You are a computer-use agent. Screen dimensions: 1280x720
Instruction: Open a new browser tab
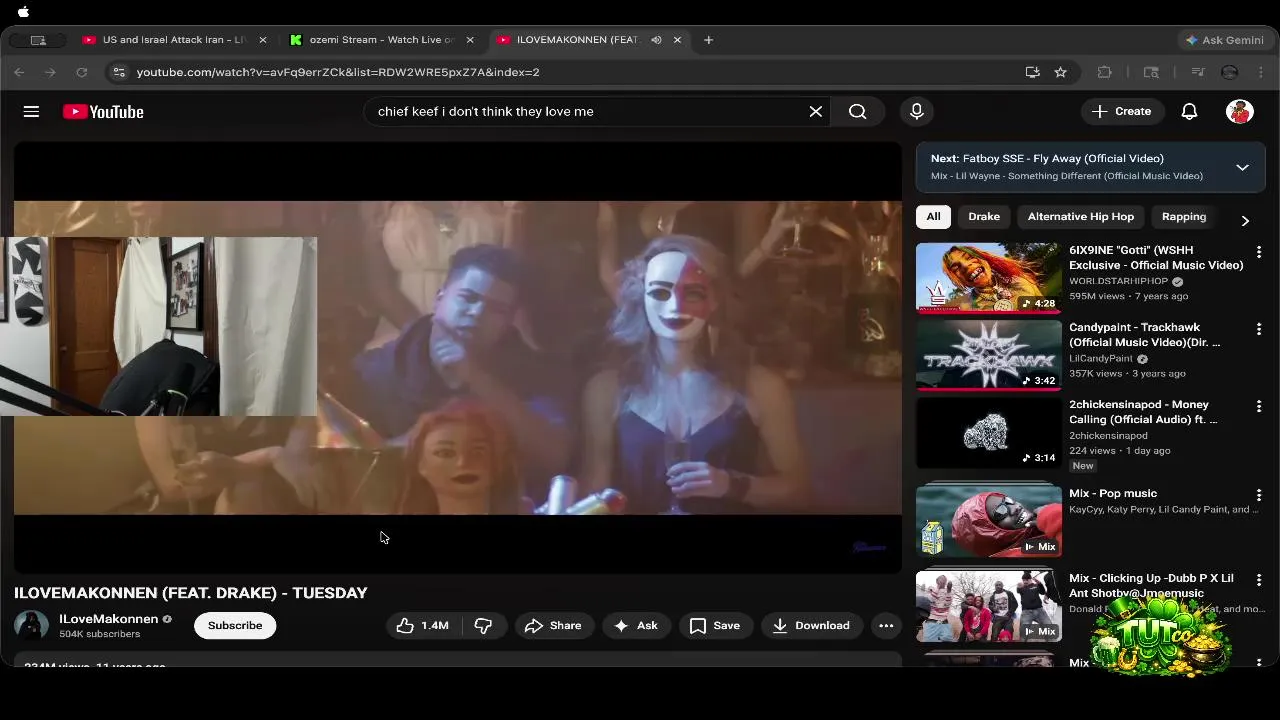point(708,40)
